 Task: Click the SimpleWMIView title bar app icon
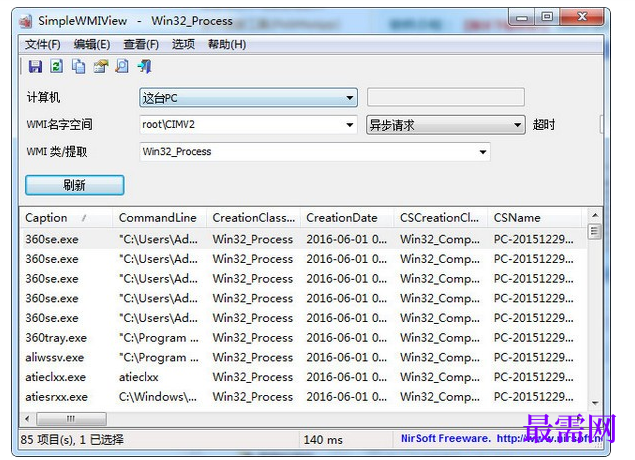pyautogui.click(x=26, y=21)
